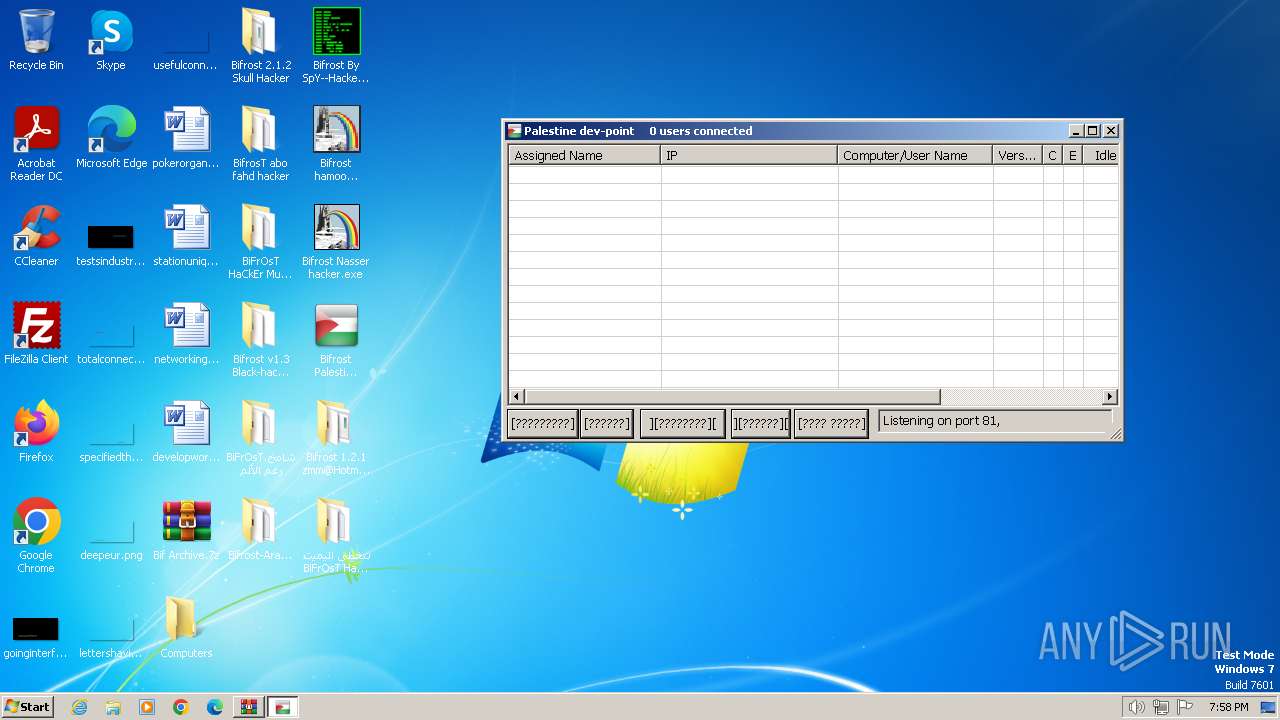Open Acrobat Reader DC shortcut

click(36, 144)
